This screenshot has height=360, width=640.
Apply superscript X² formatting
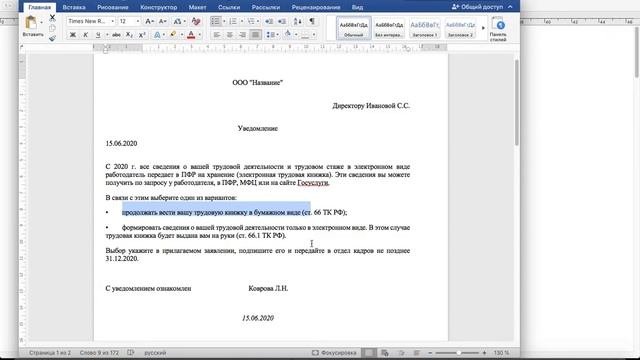coord(142,35)
